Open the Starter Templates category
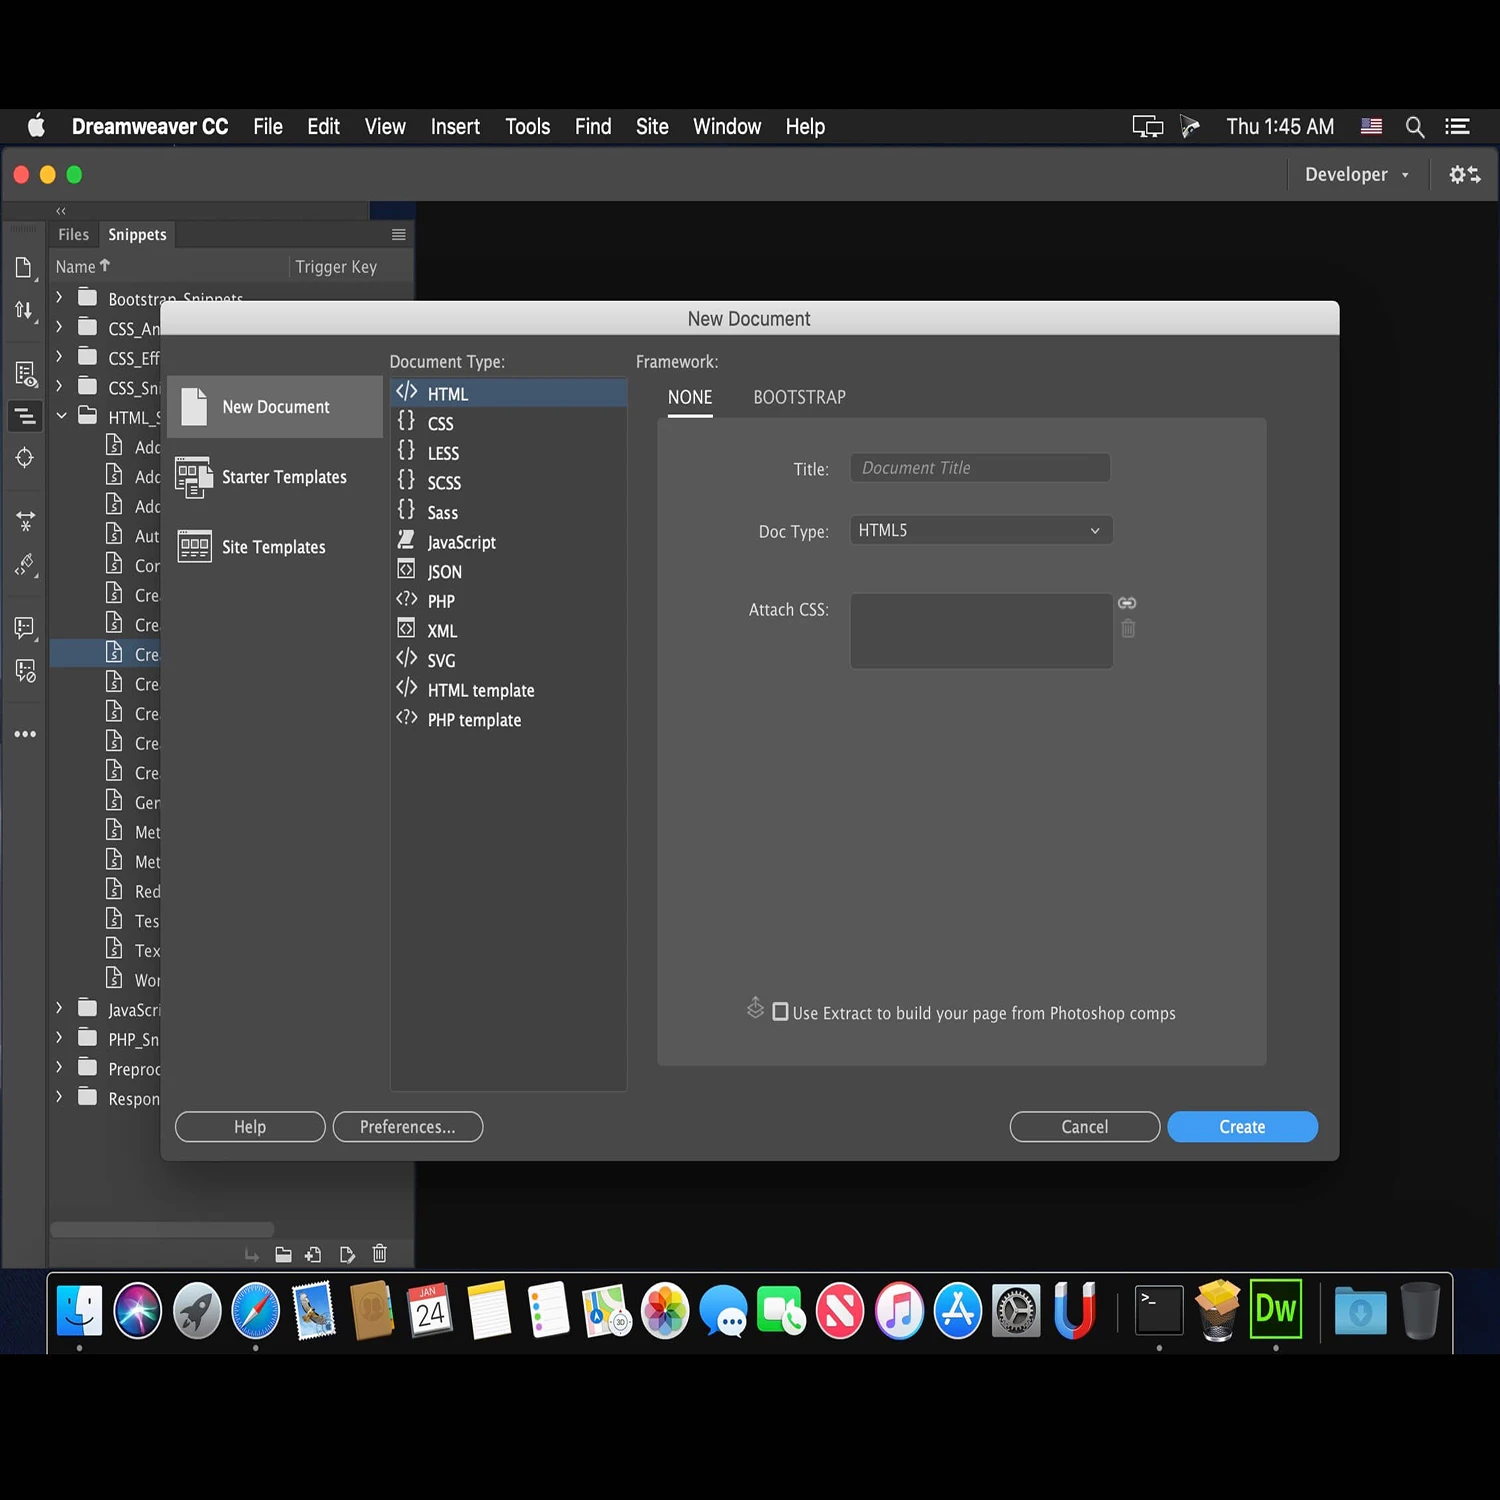 [x=275, y=477]
